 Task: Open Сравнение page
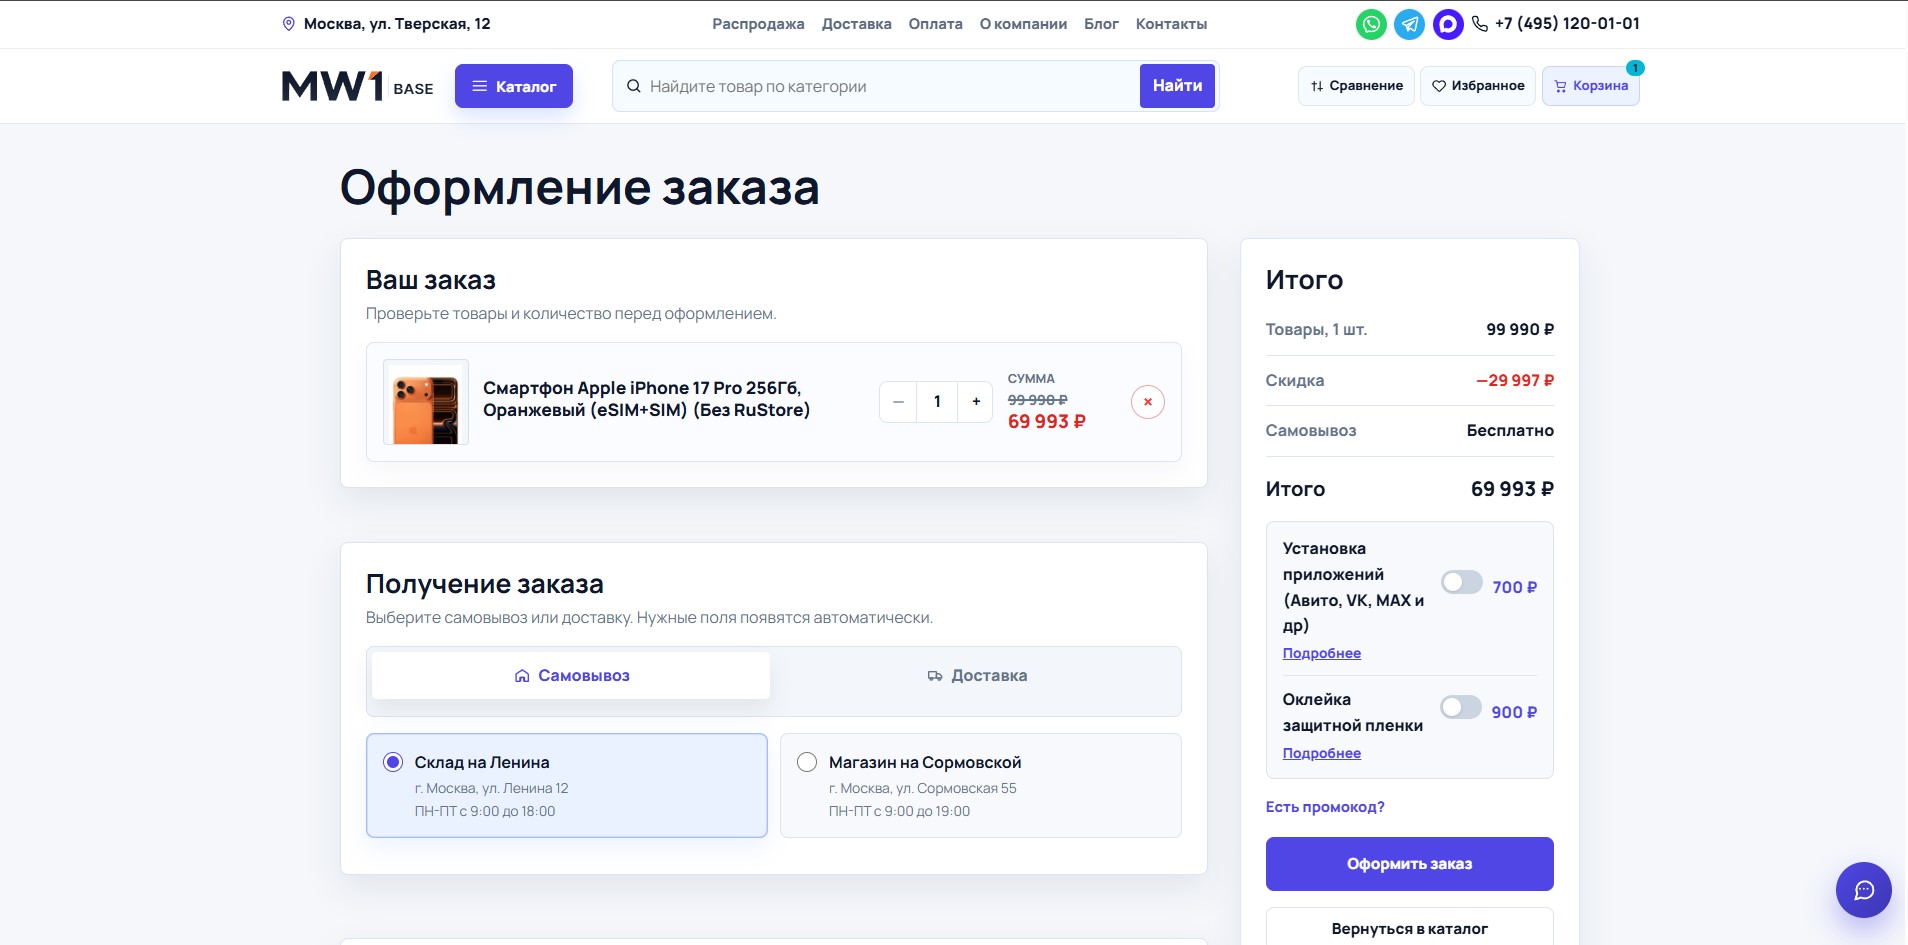click(x=1356, y=86)
